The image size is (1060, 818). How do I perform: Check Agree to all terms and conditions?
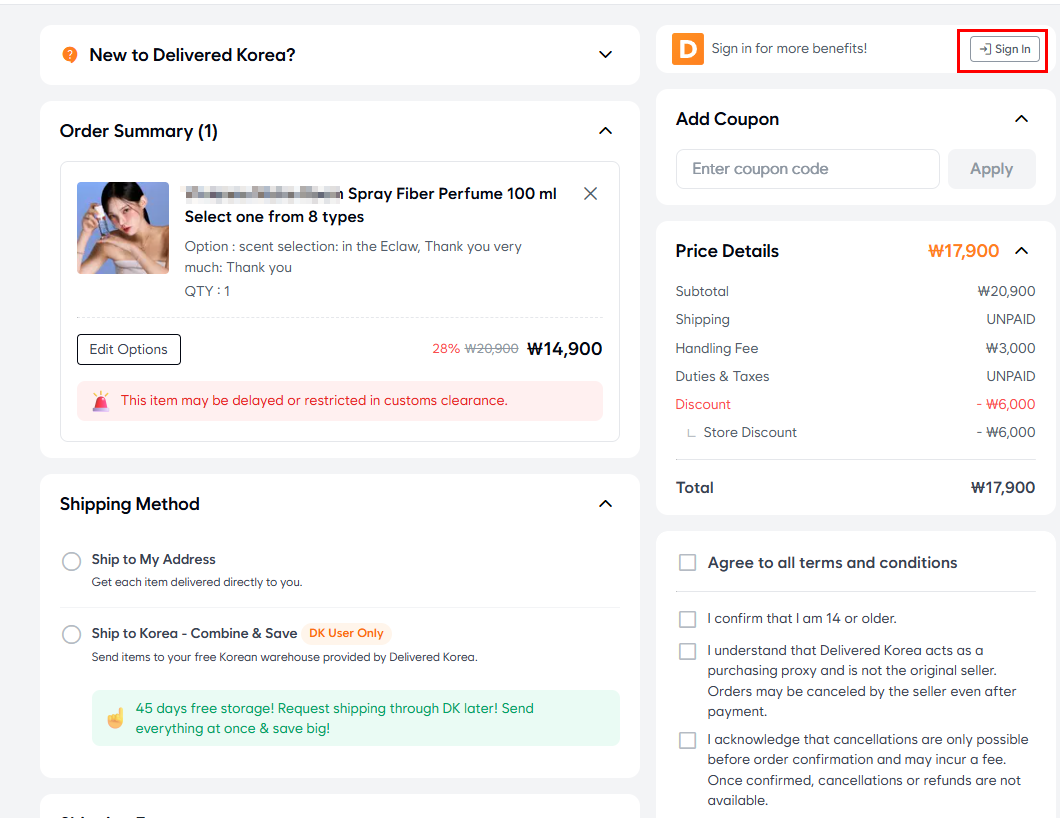[688, 563]
